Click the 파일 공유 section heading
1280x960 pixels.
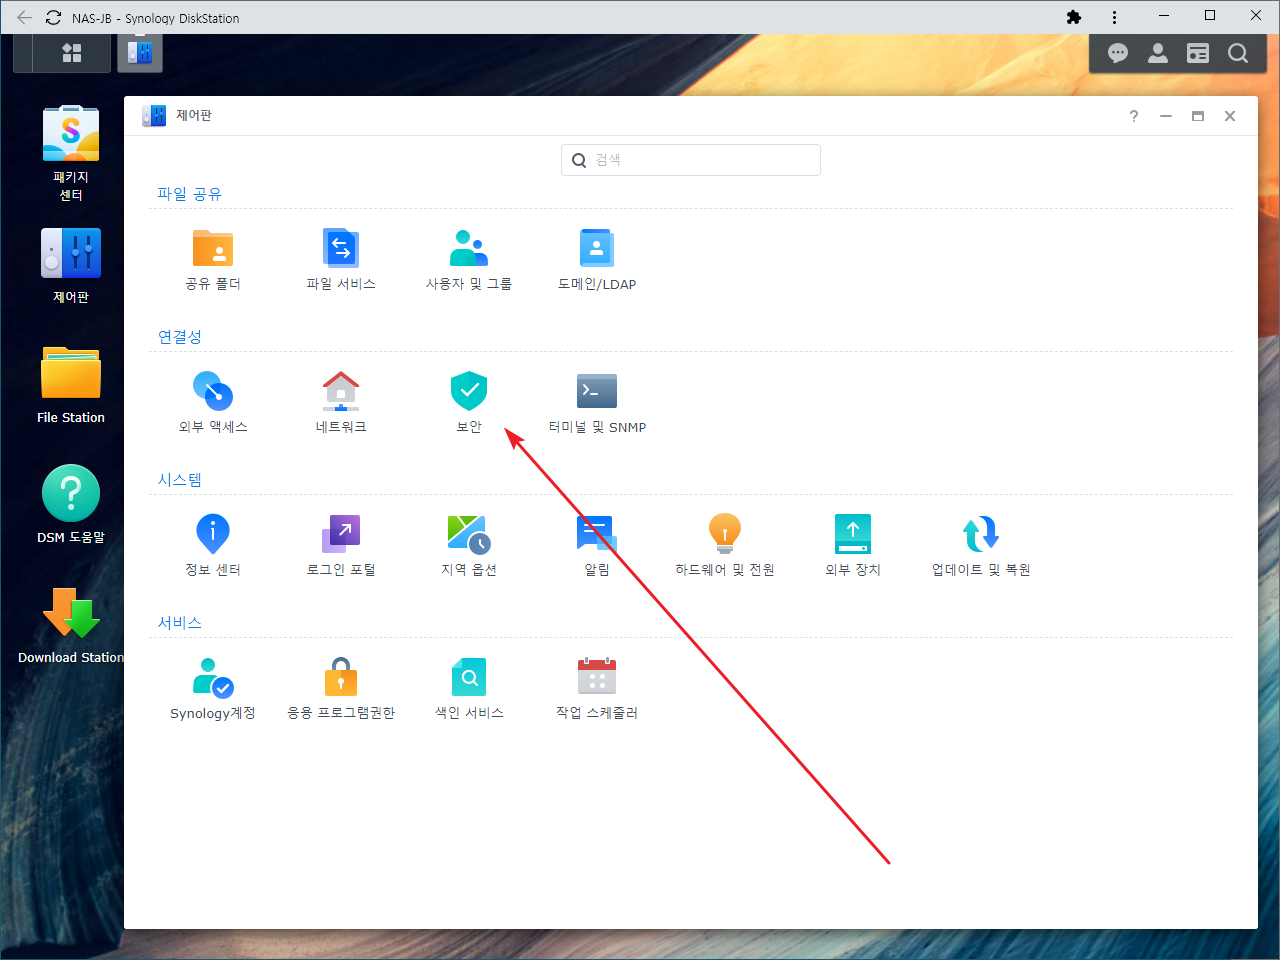[189, 194]
